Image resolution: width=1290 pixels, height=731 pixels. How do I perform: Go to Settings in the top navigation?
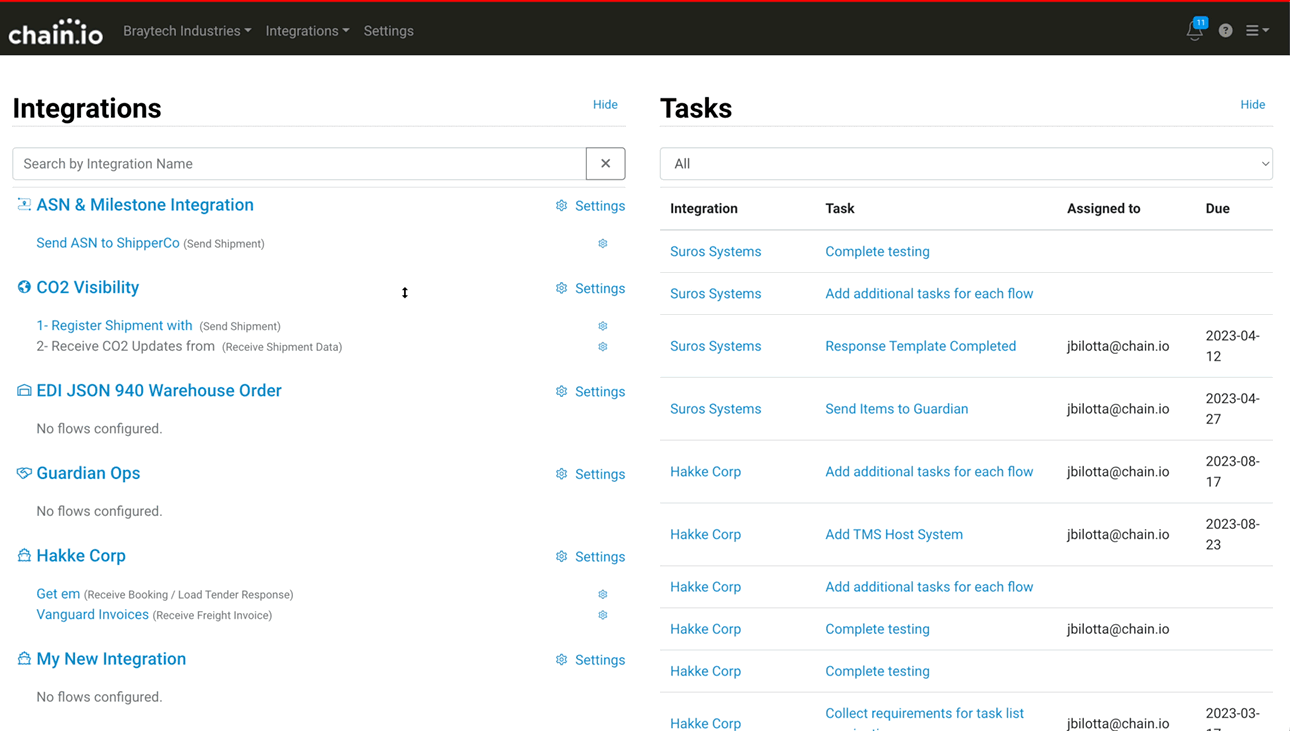388,31
